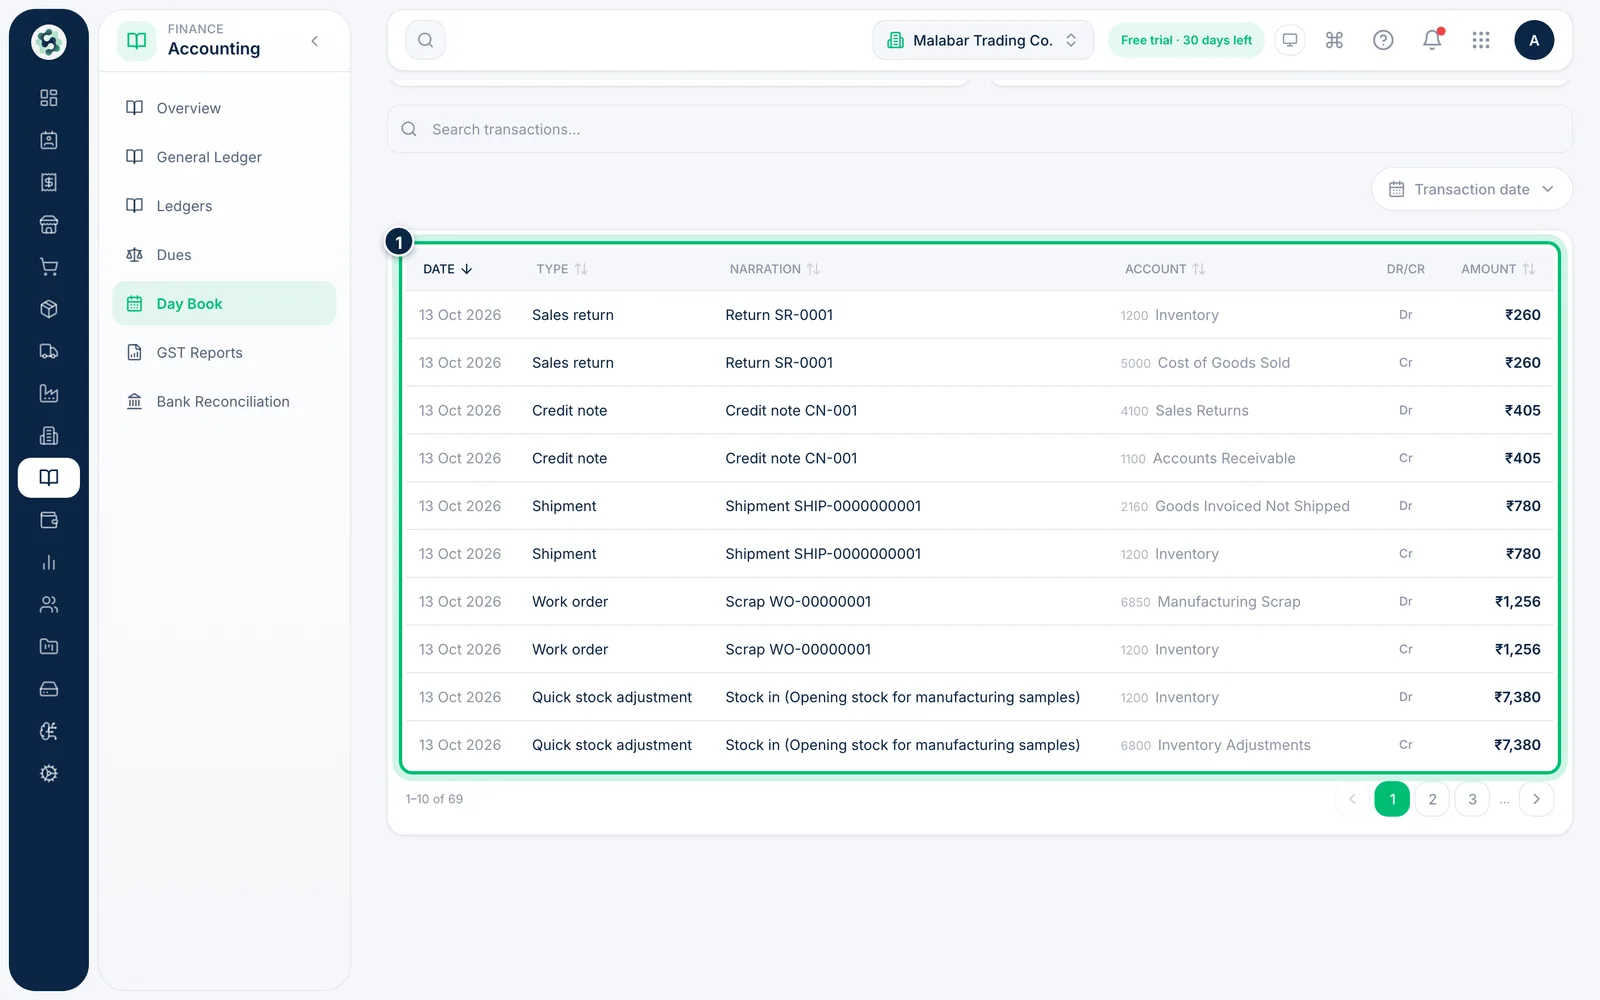Sort the table by the ACCOUNT column
This screenshot has height=1000, width=1600.
[x=1165, y=269]
